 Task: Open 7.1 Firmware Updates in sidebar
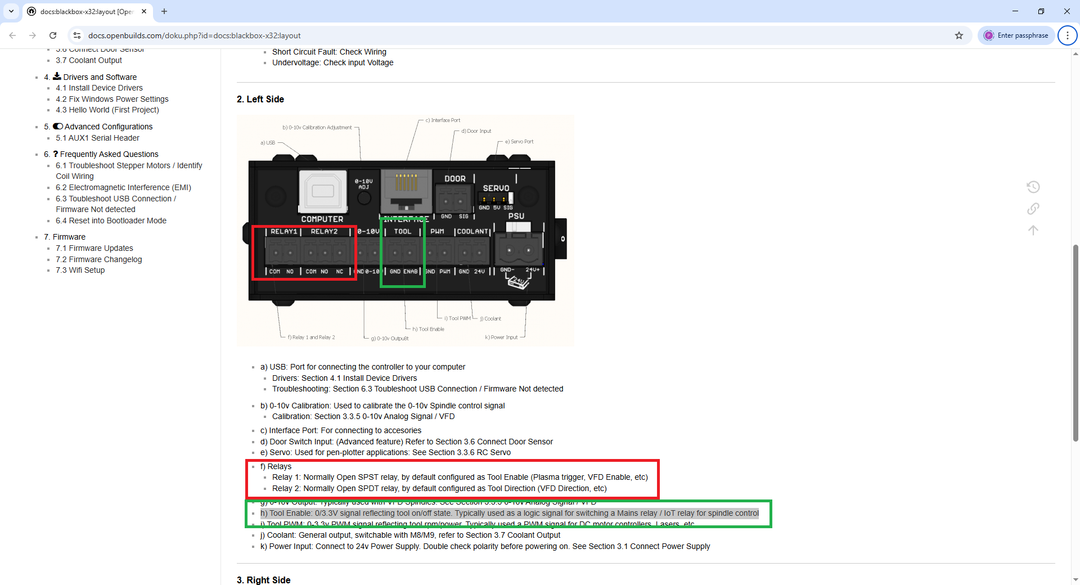coord(94,248)
